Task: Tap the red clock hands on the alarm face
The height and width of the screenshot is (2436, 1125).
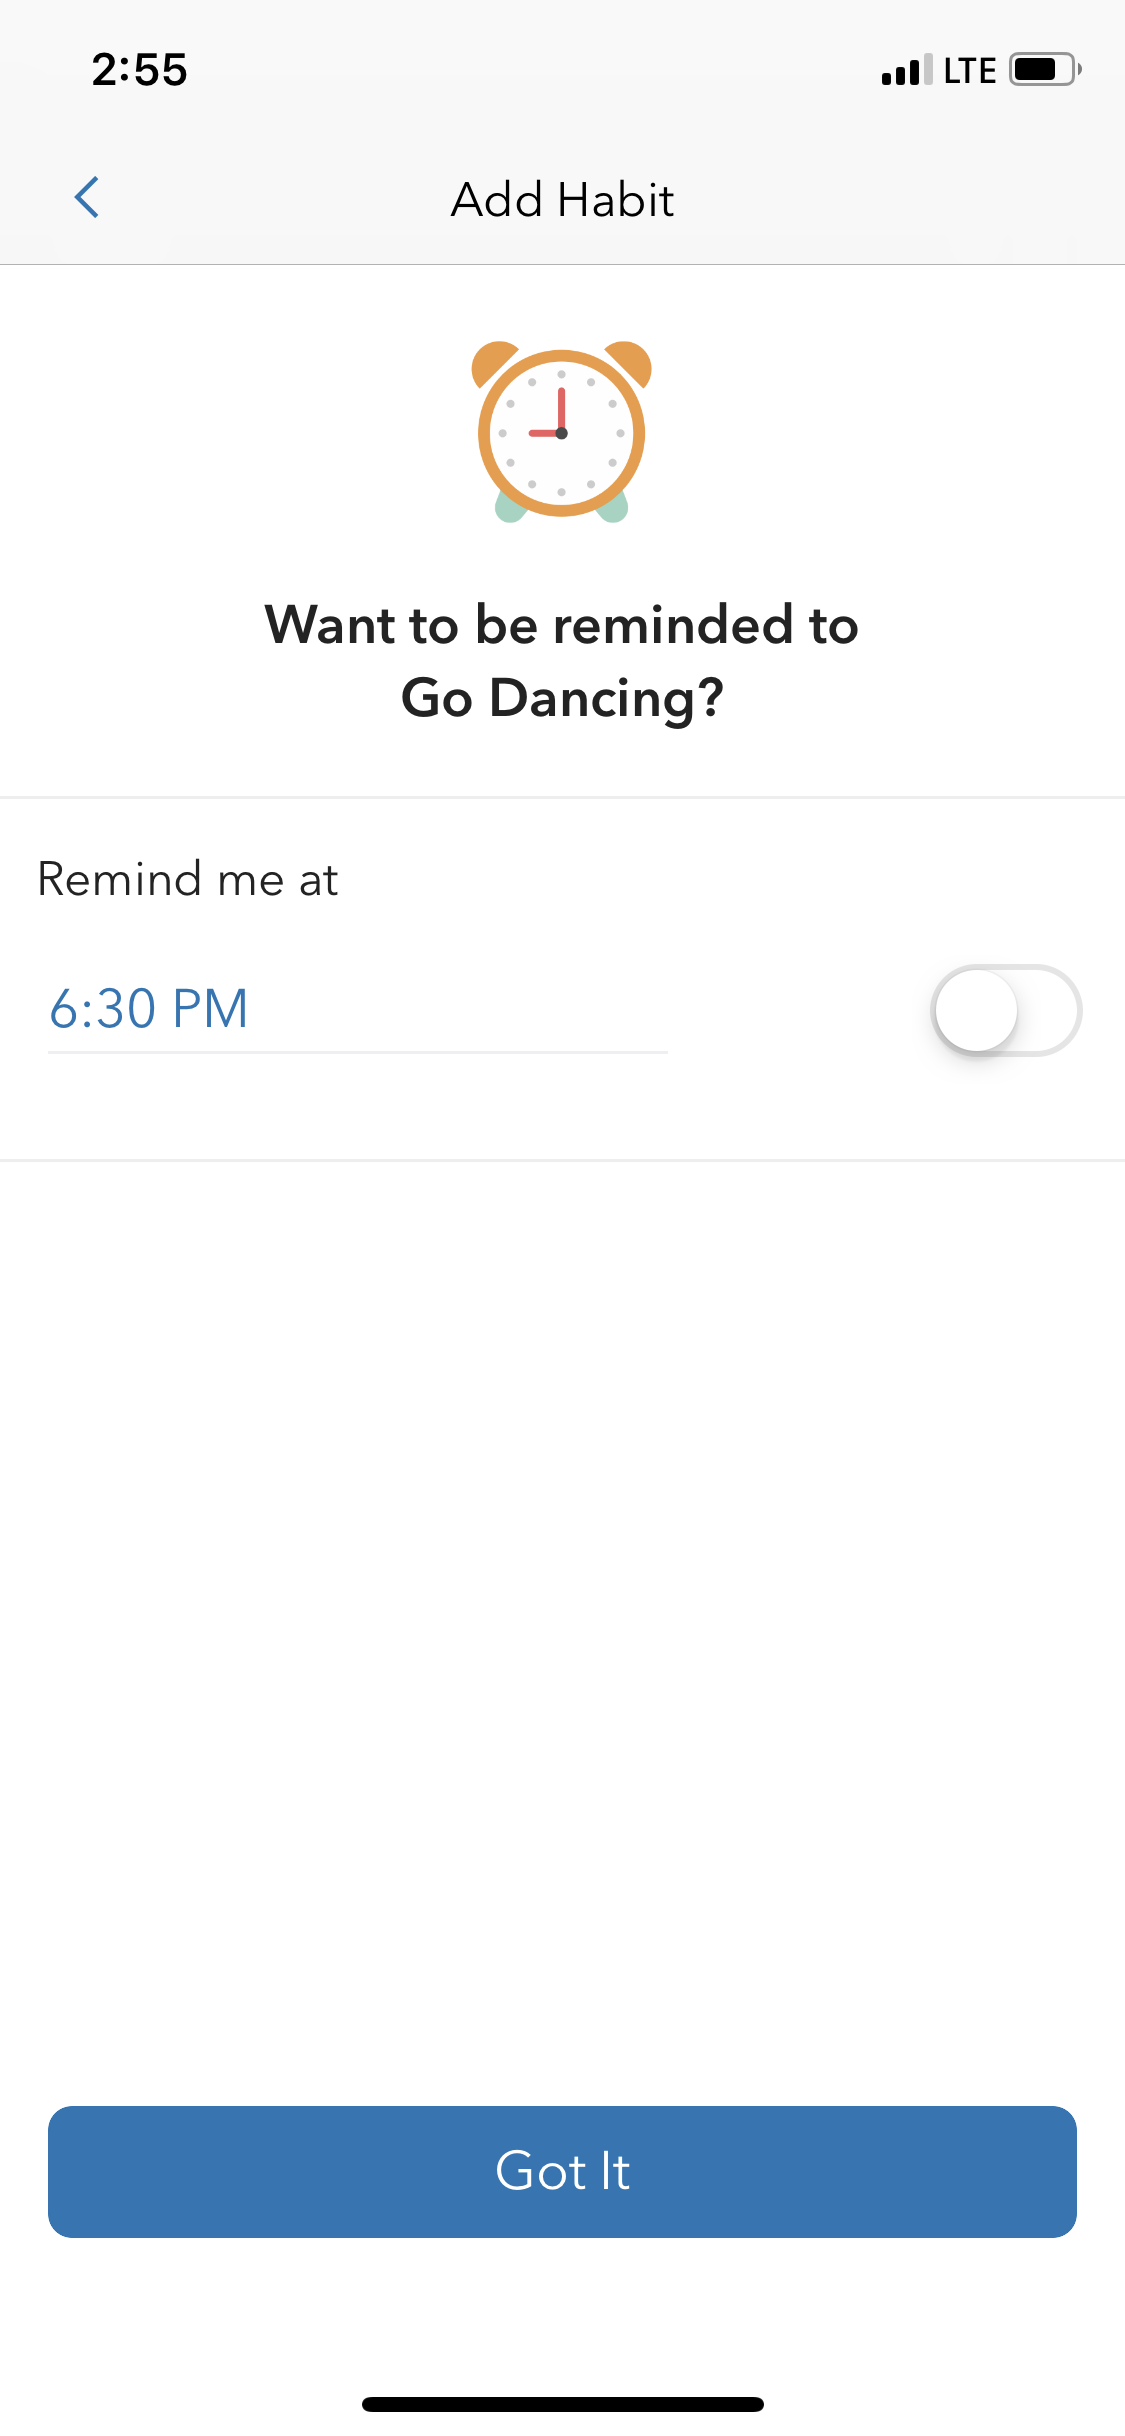Action: (x=550, y=414)
